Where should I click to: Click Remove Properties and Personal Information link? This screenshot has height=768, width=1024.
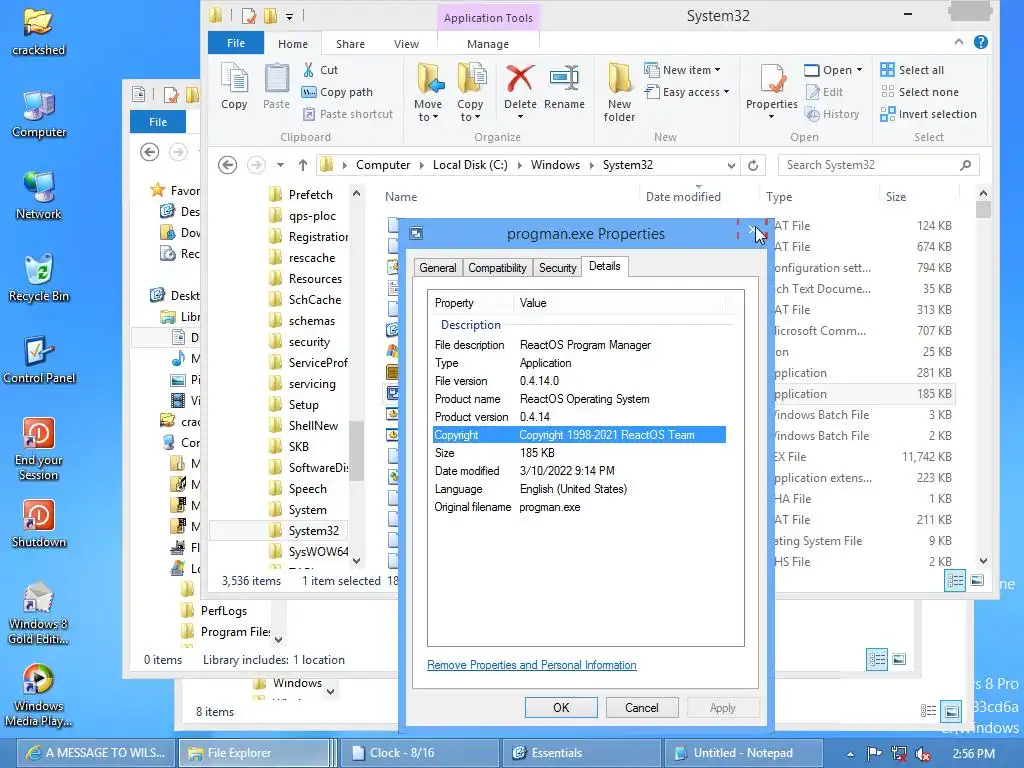point(532,665)
